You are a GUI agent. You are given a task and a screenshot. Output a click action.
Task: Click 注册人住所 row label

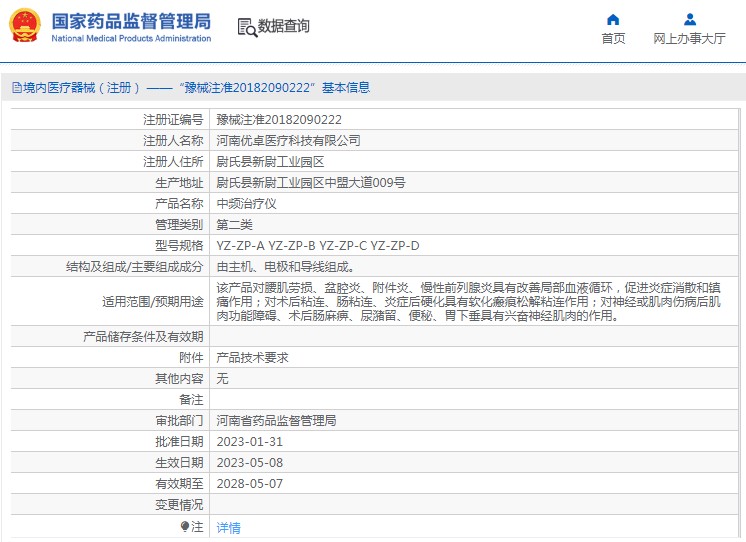173,161
